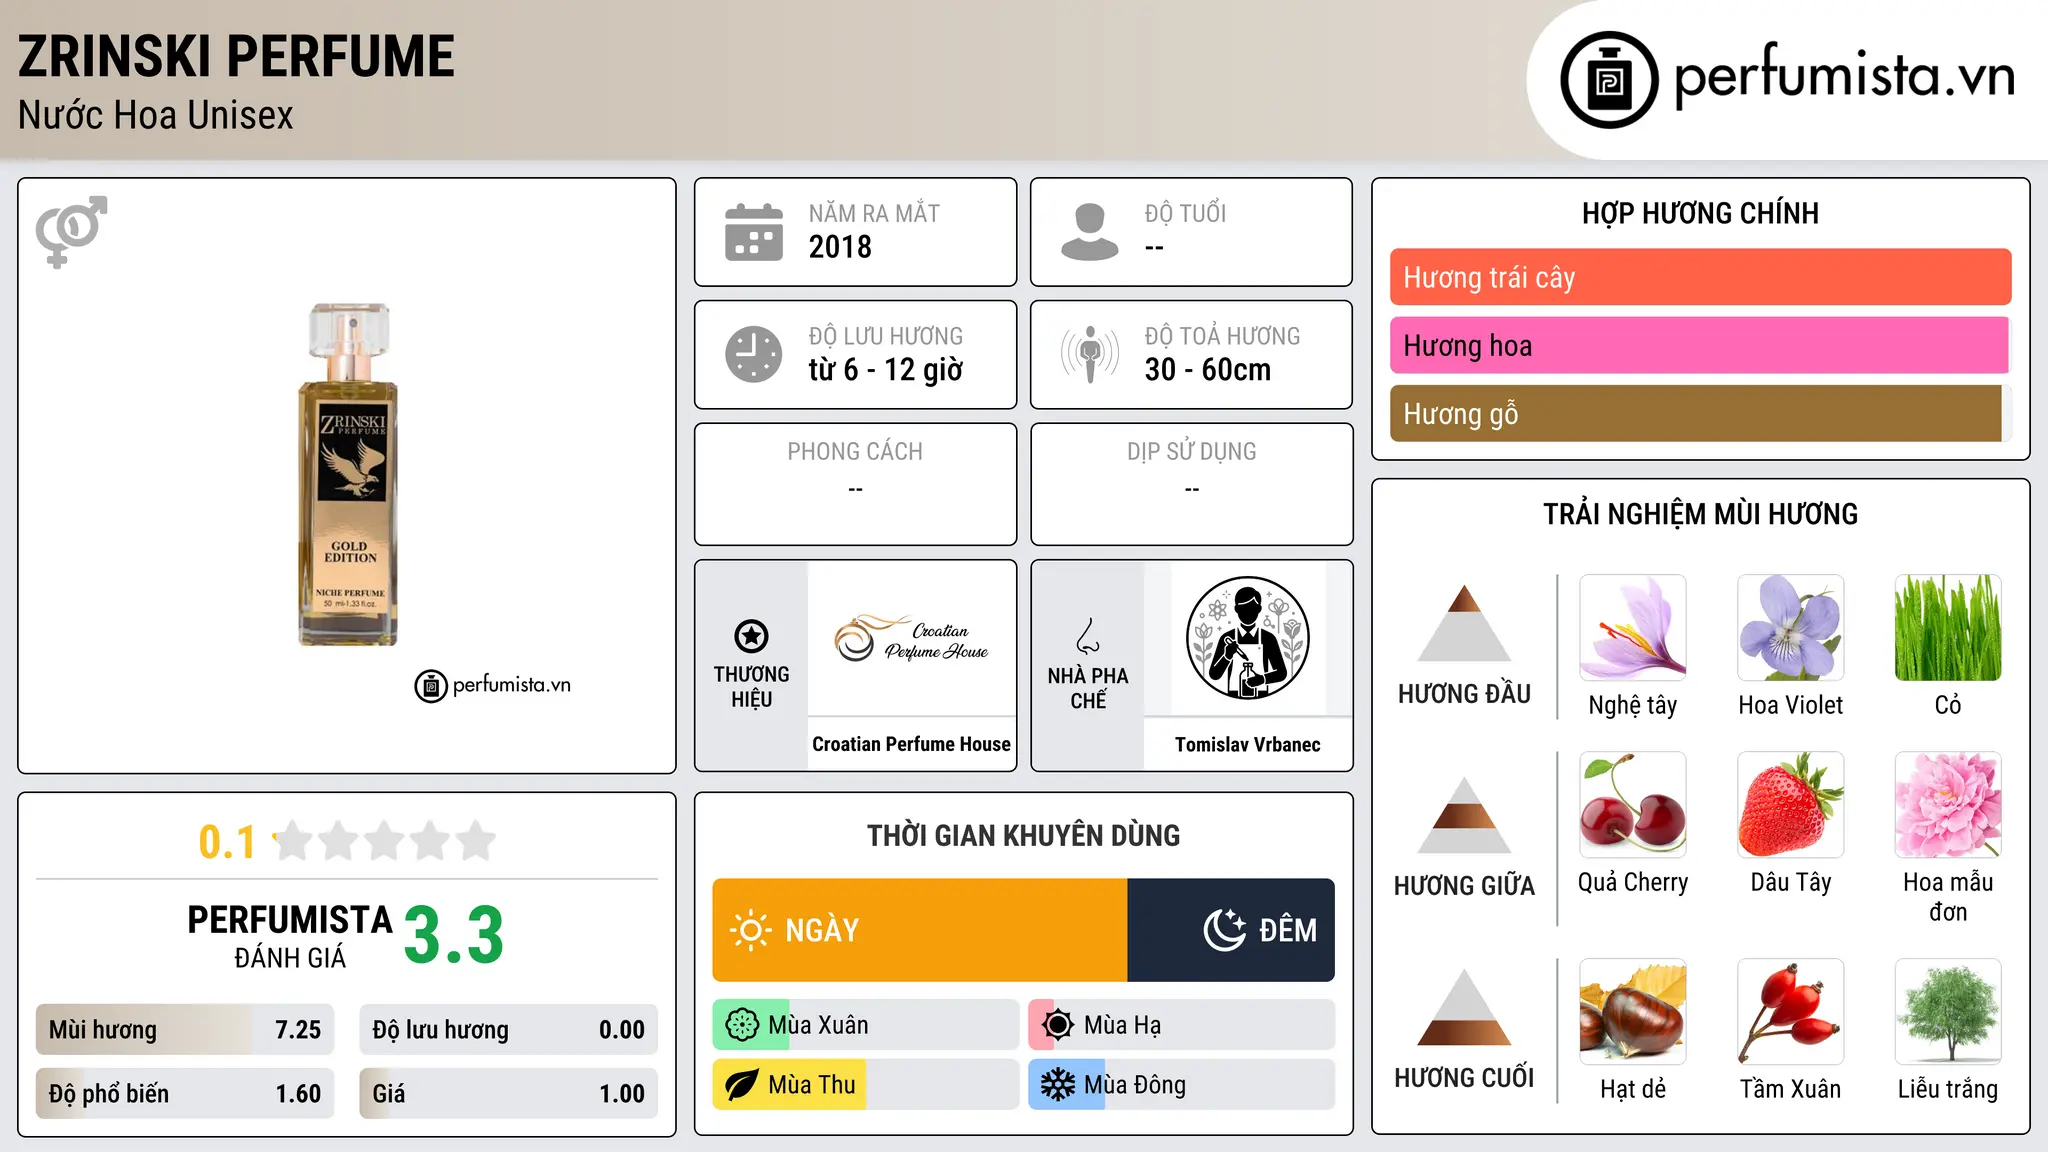
Task: Click the longevity value từ 6 - 12 giờ
Action: 886,370
